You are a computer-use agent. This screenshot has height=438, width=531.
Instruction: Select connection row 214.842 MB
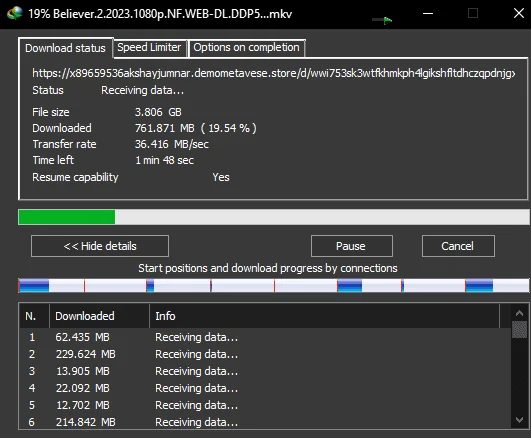point(264,422)
